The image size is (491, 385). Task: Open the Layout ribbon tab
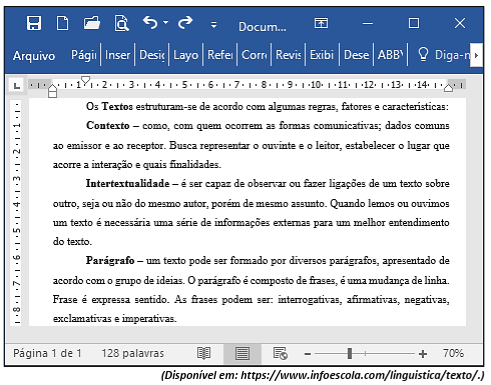186,55
